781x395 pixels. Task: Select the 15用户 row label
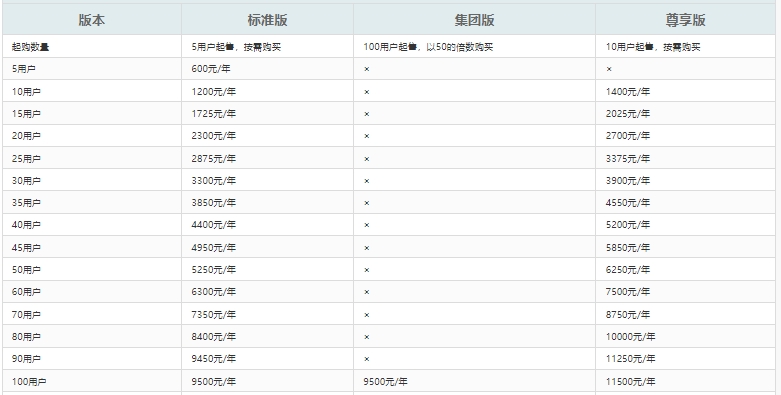(26, 114)
